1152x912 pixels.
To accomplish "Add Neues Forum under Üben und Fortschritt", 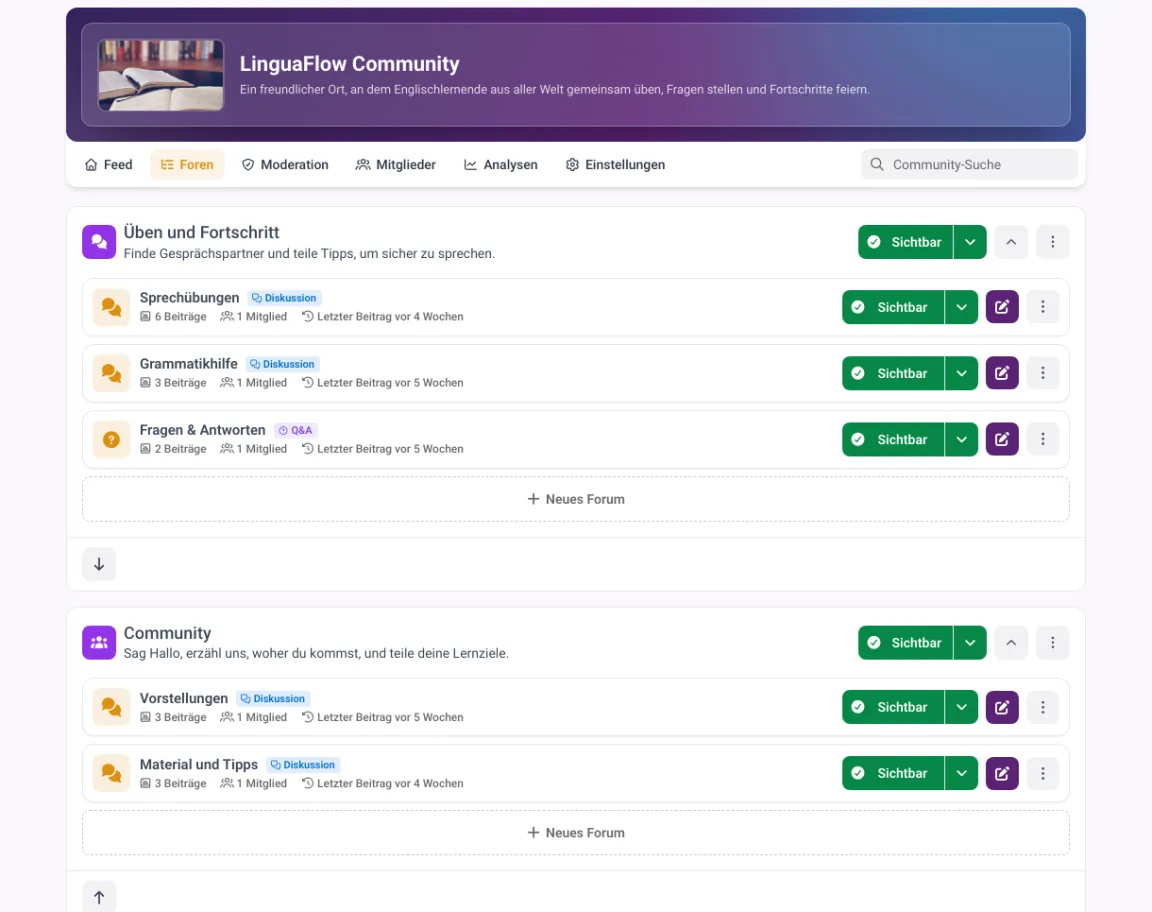I will (576, 499).
